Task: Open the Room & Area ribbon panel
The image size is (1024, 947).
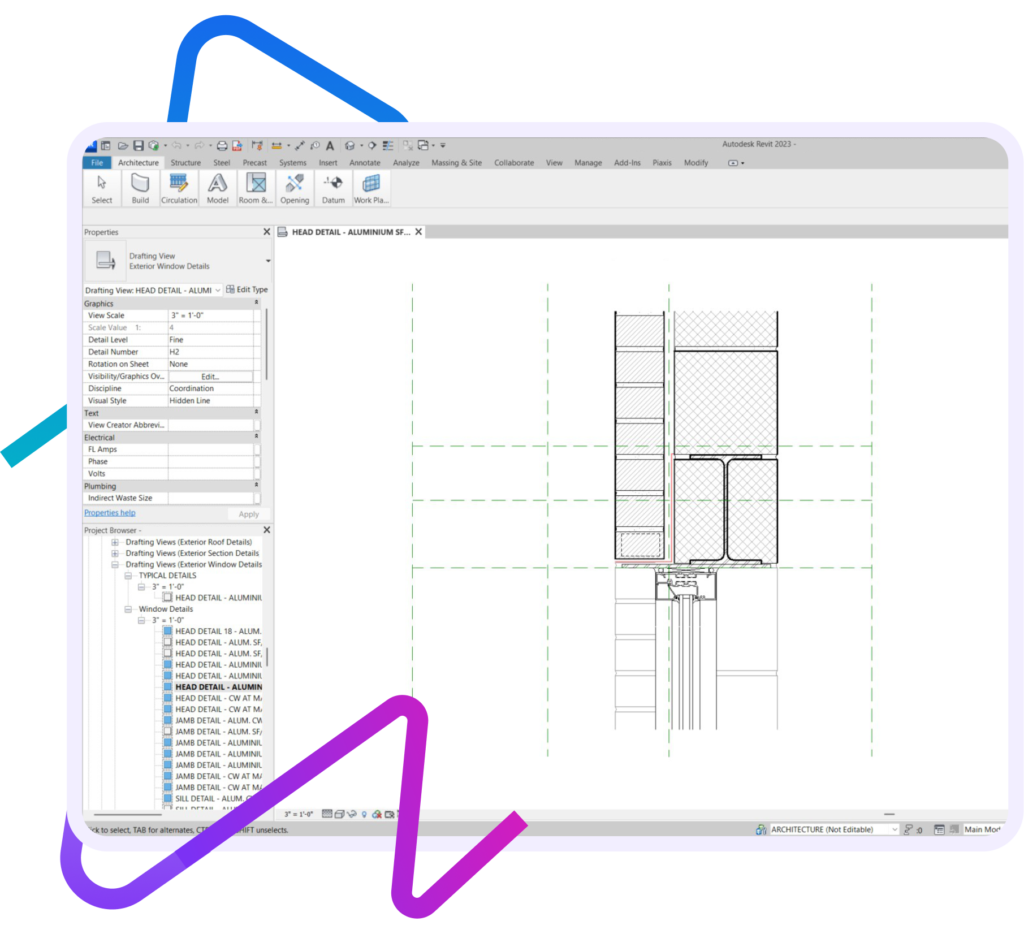Action: point(256,187)
